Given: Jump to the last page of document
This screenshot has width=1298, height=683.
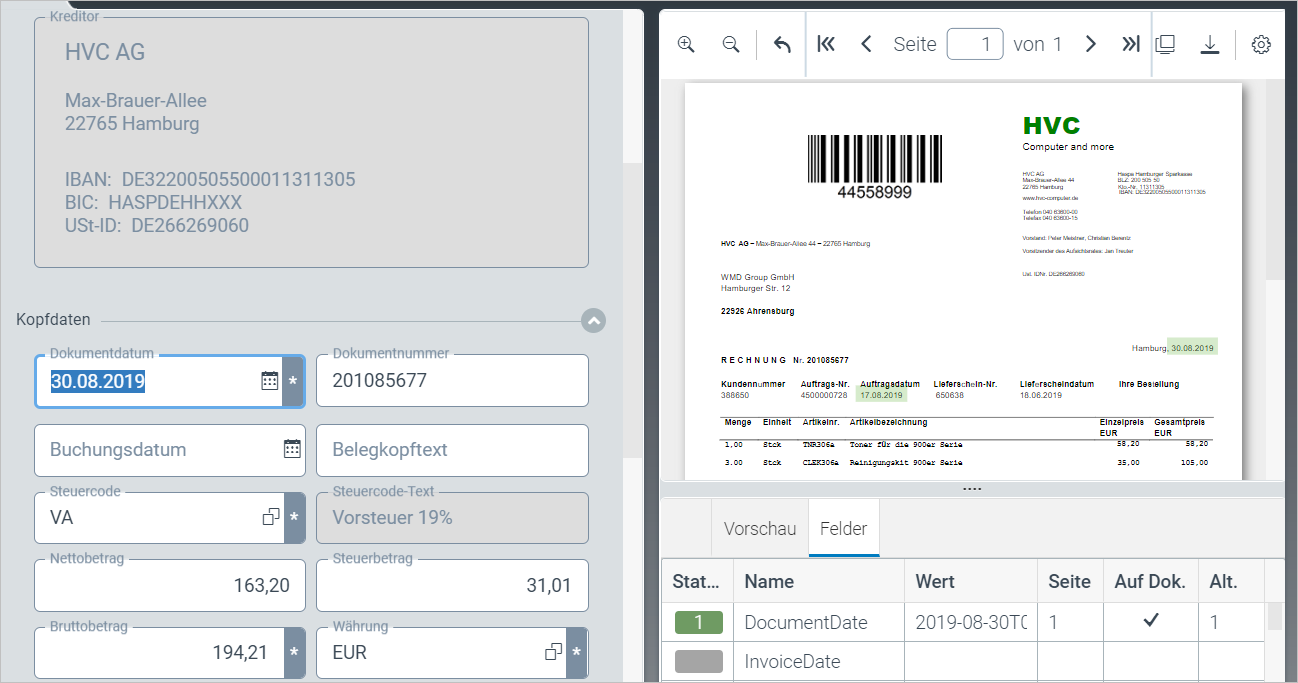Looking at the screenshot, I should tap(1131, 44).
